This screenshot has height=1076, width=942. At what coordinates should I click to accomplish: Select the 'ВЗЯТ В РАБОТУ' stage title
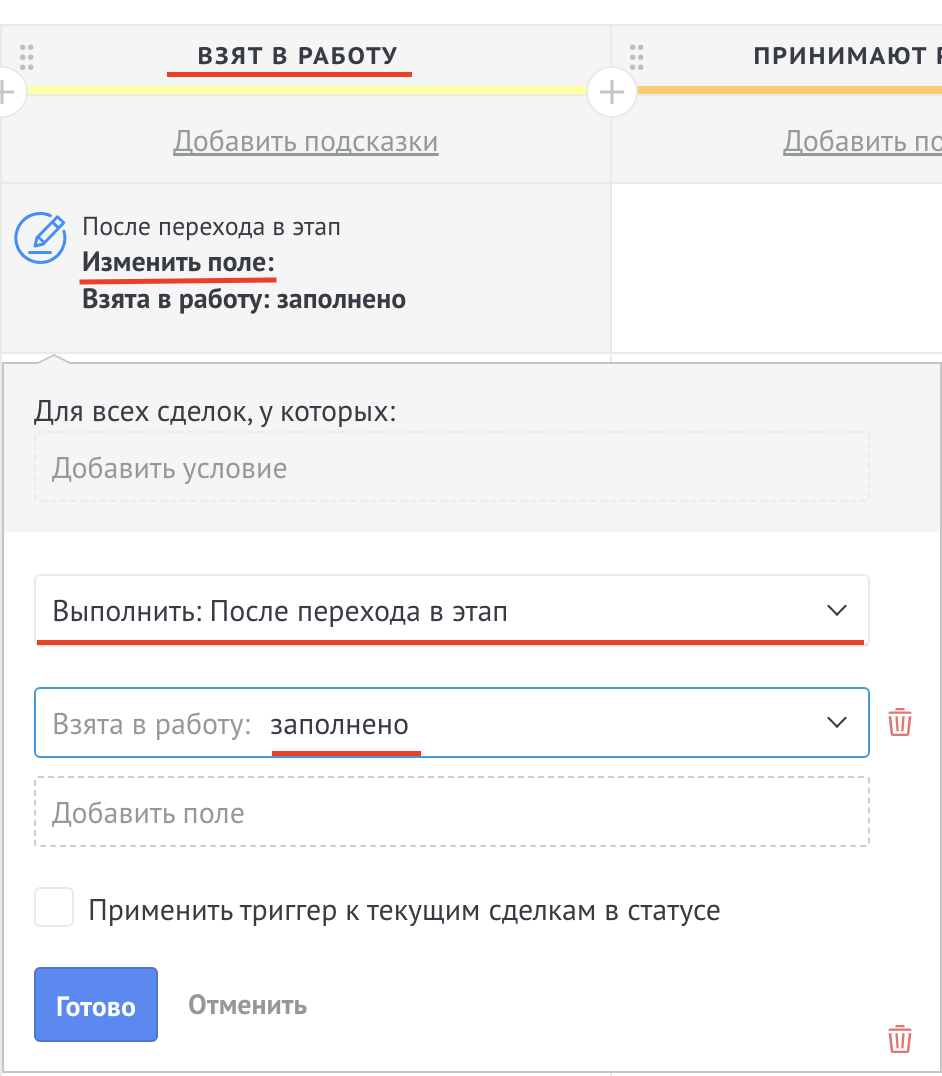[x=298, y=56]
